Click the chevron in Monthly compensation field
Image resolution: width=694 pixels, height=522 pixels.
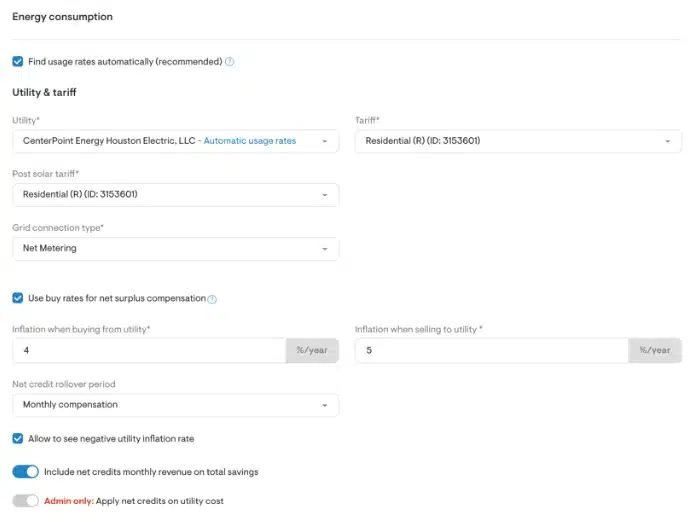tap(324, 405)
